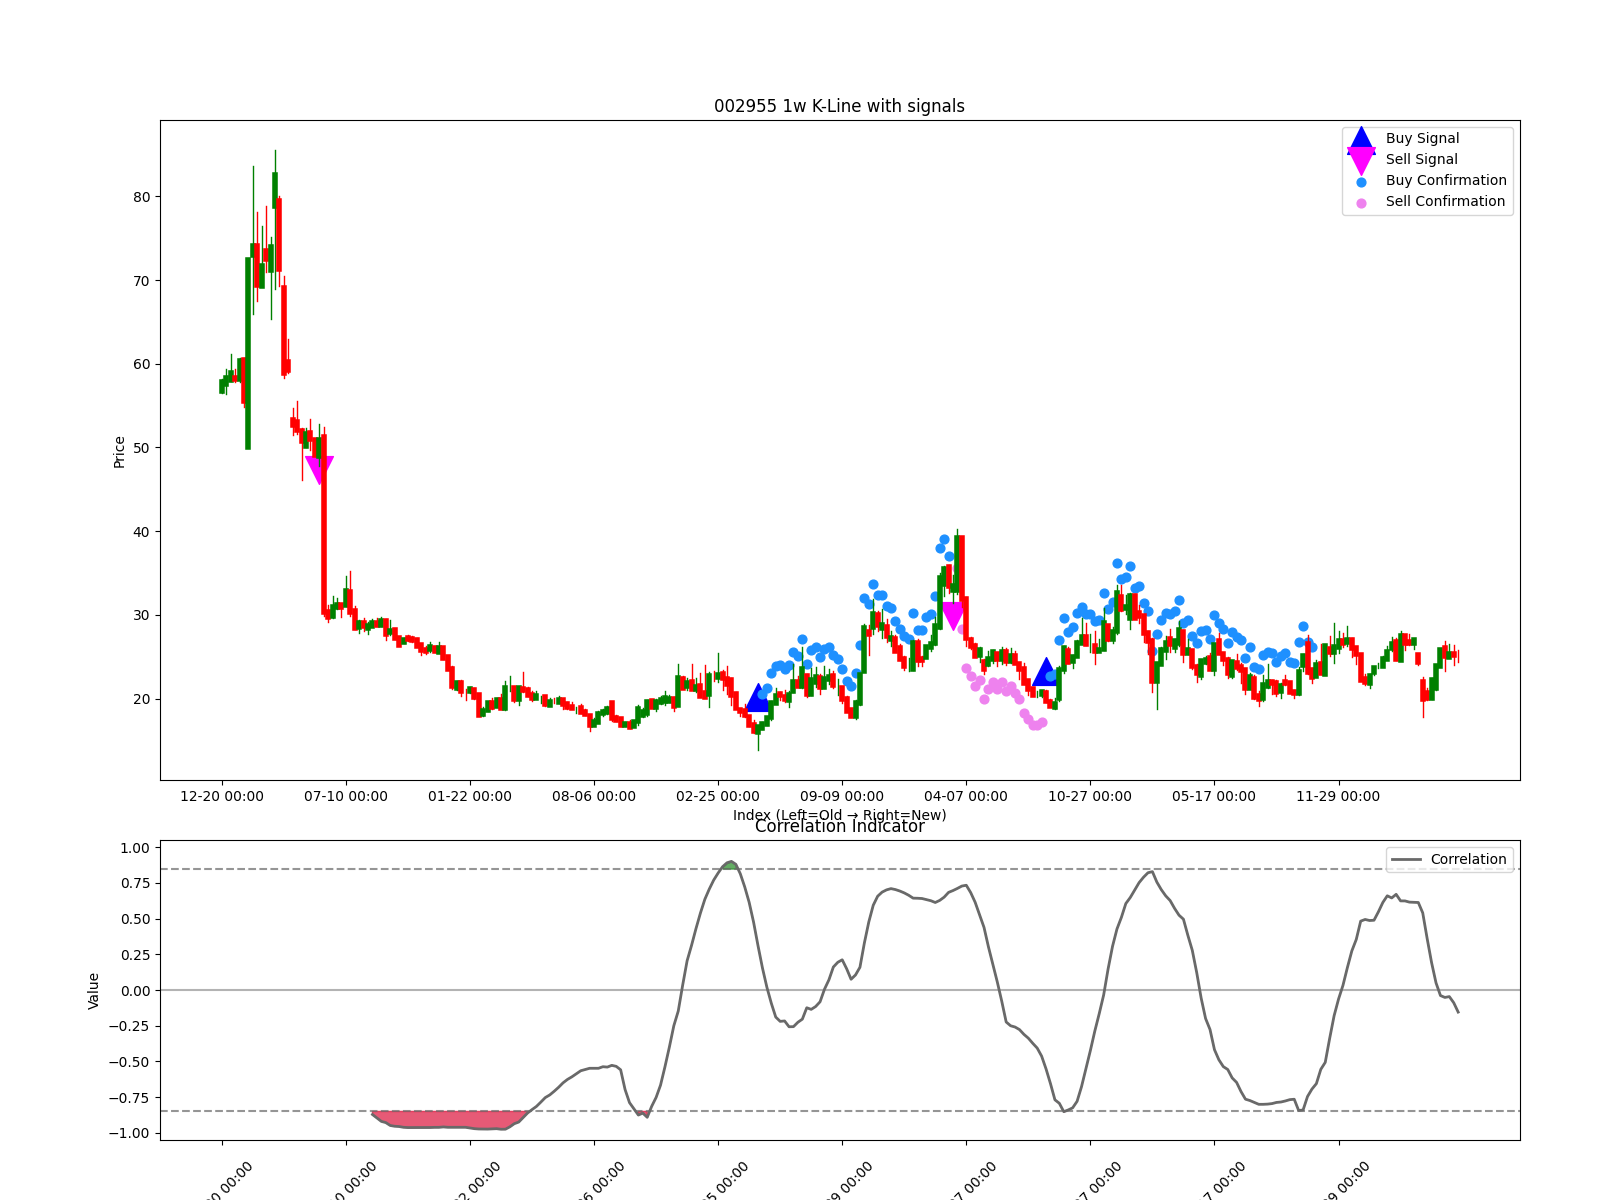
Task: Click the blue Buy Confirmation dot in legend
Action: (x=1361, y=182)
